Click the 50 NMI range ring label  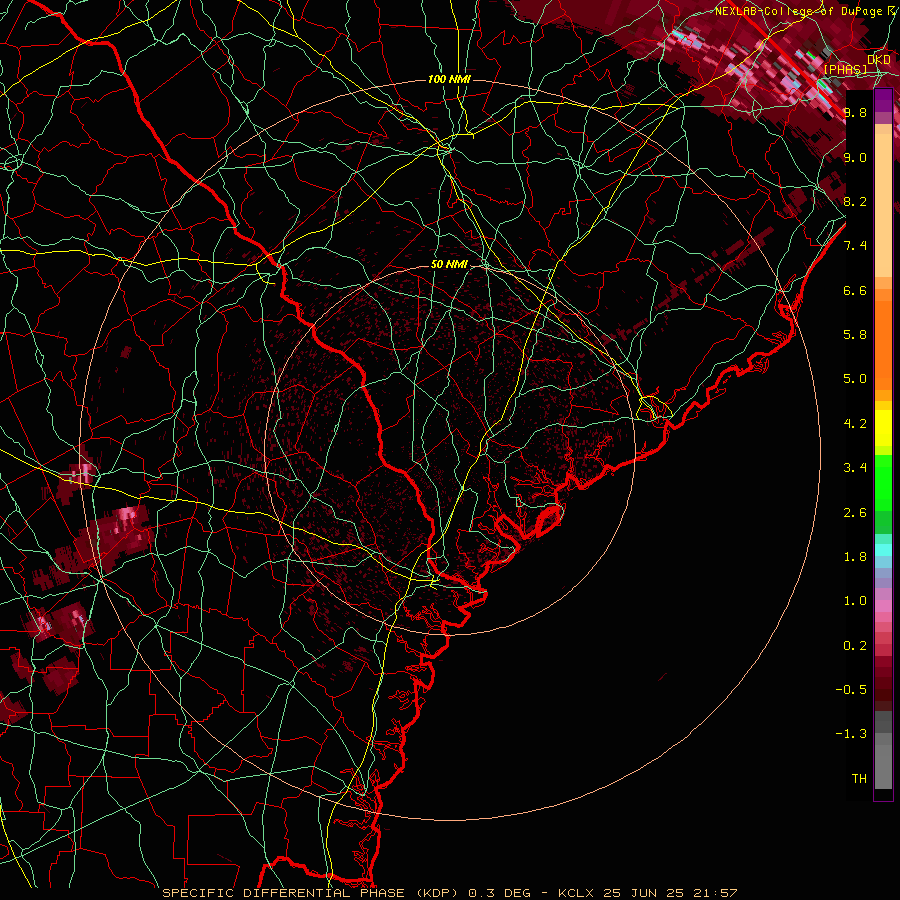[449, 264]
